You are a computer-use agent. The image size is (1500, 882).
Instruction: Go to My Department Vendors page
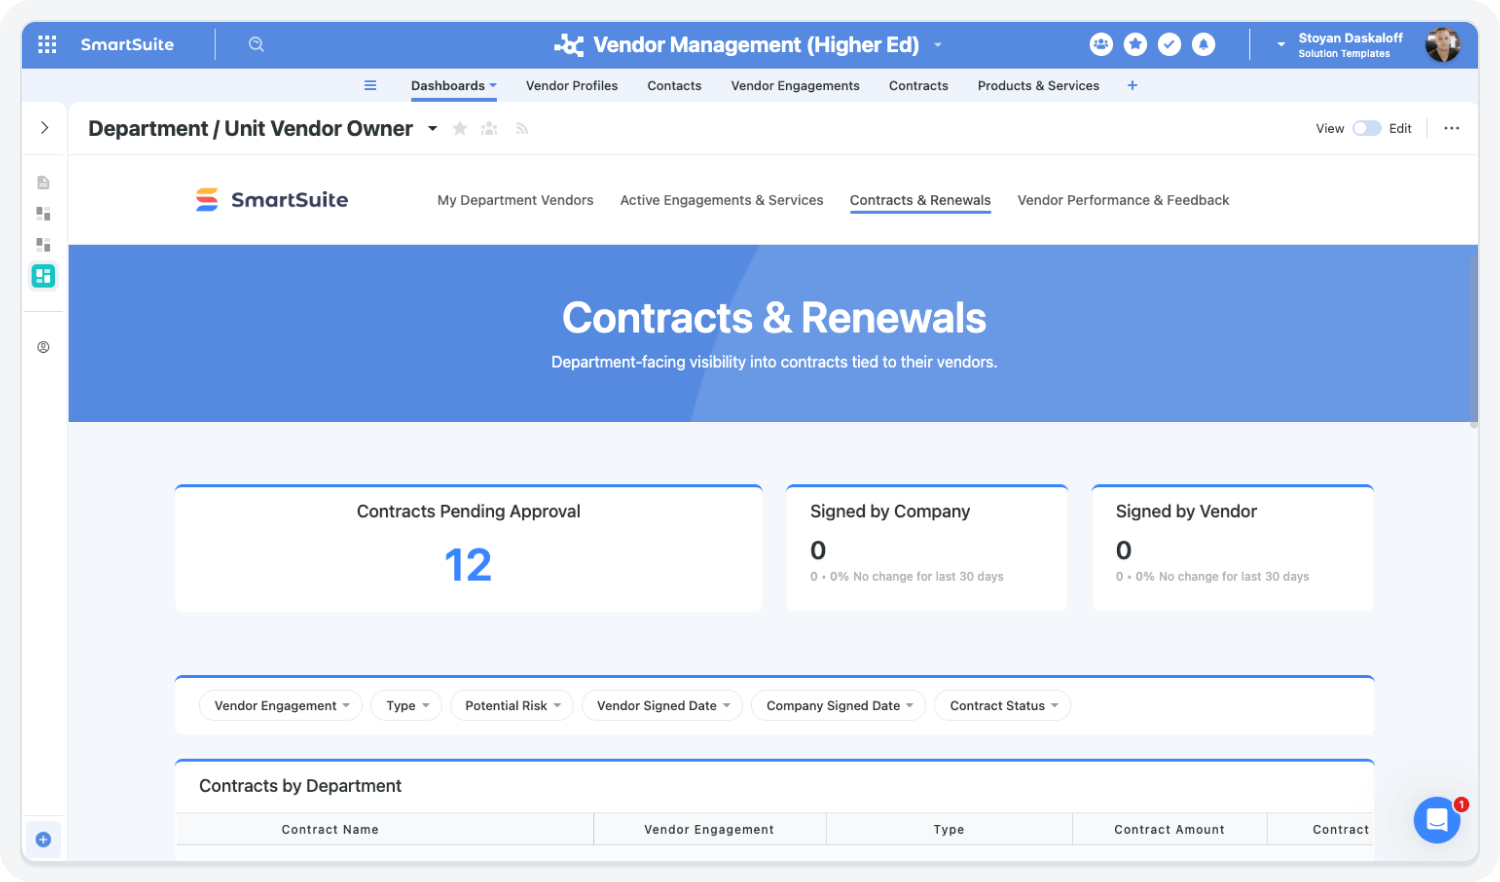click(515, 200)
